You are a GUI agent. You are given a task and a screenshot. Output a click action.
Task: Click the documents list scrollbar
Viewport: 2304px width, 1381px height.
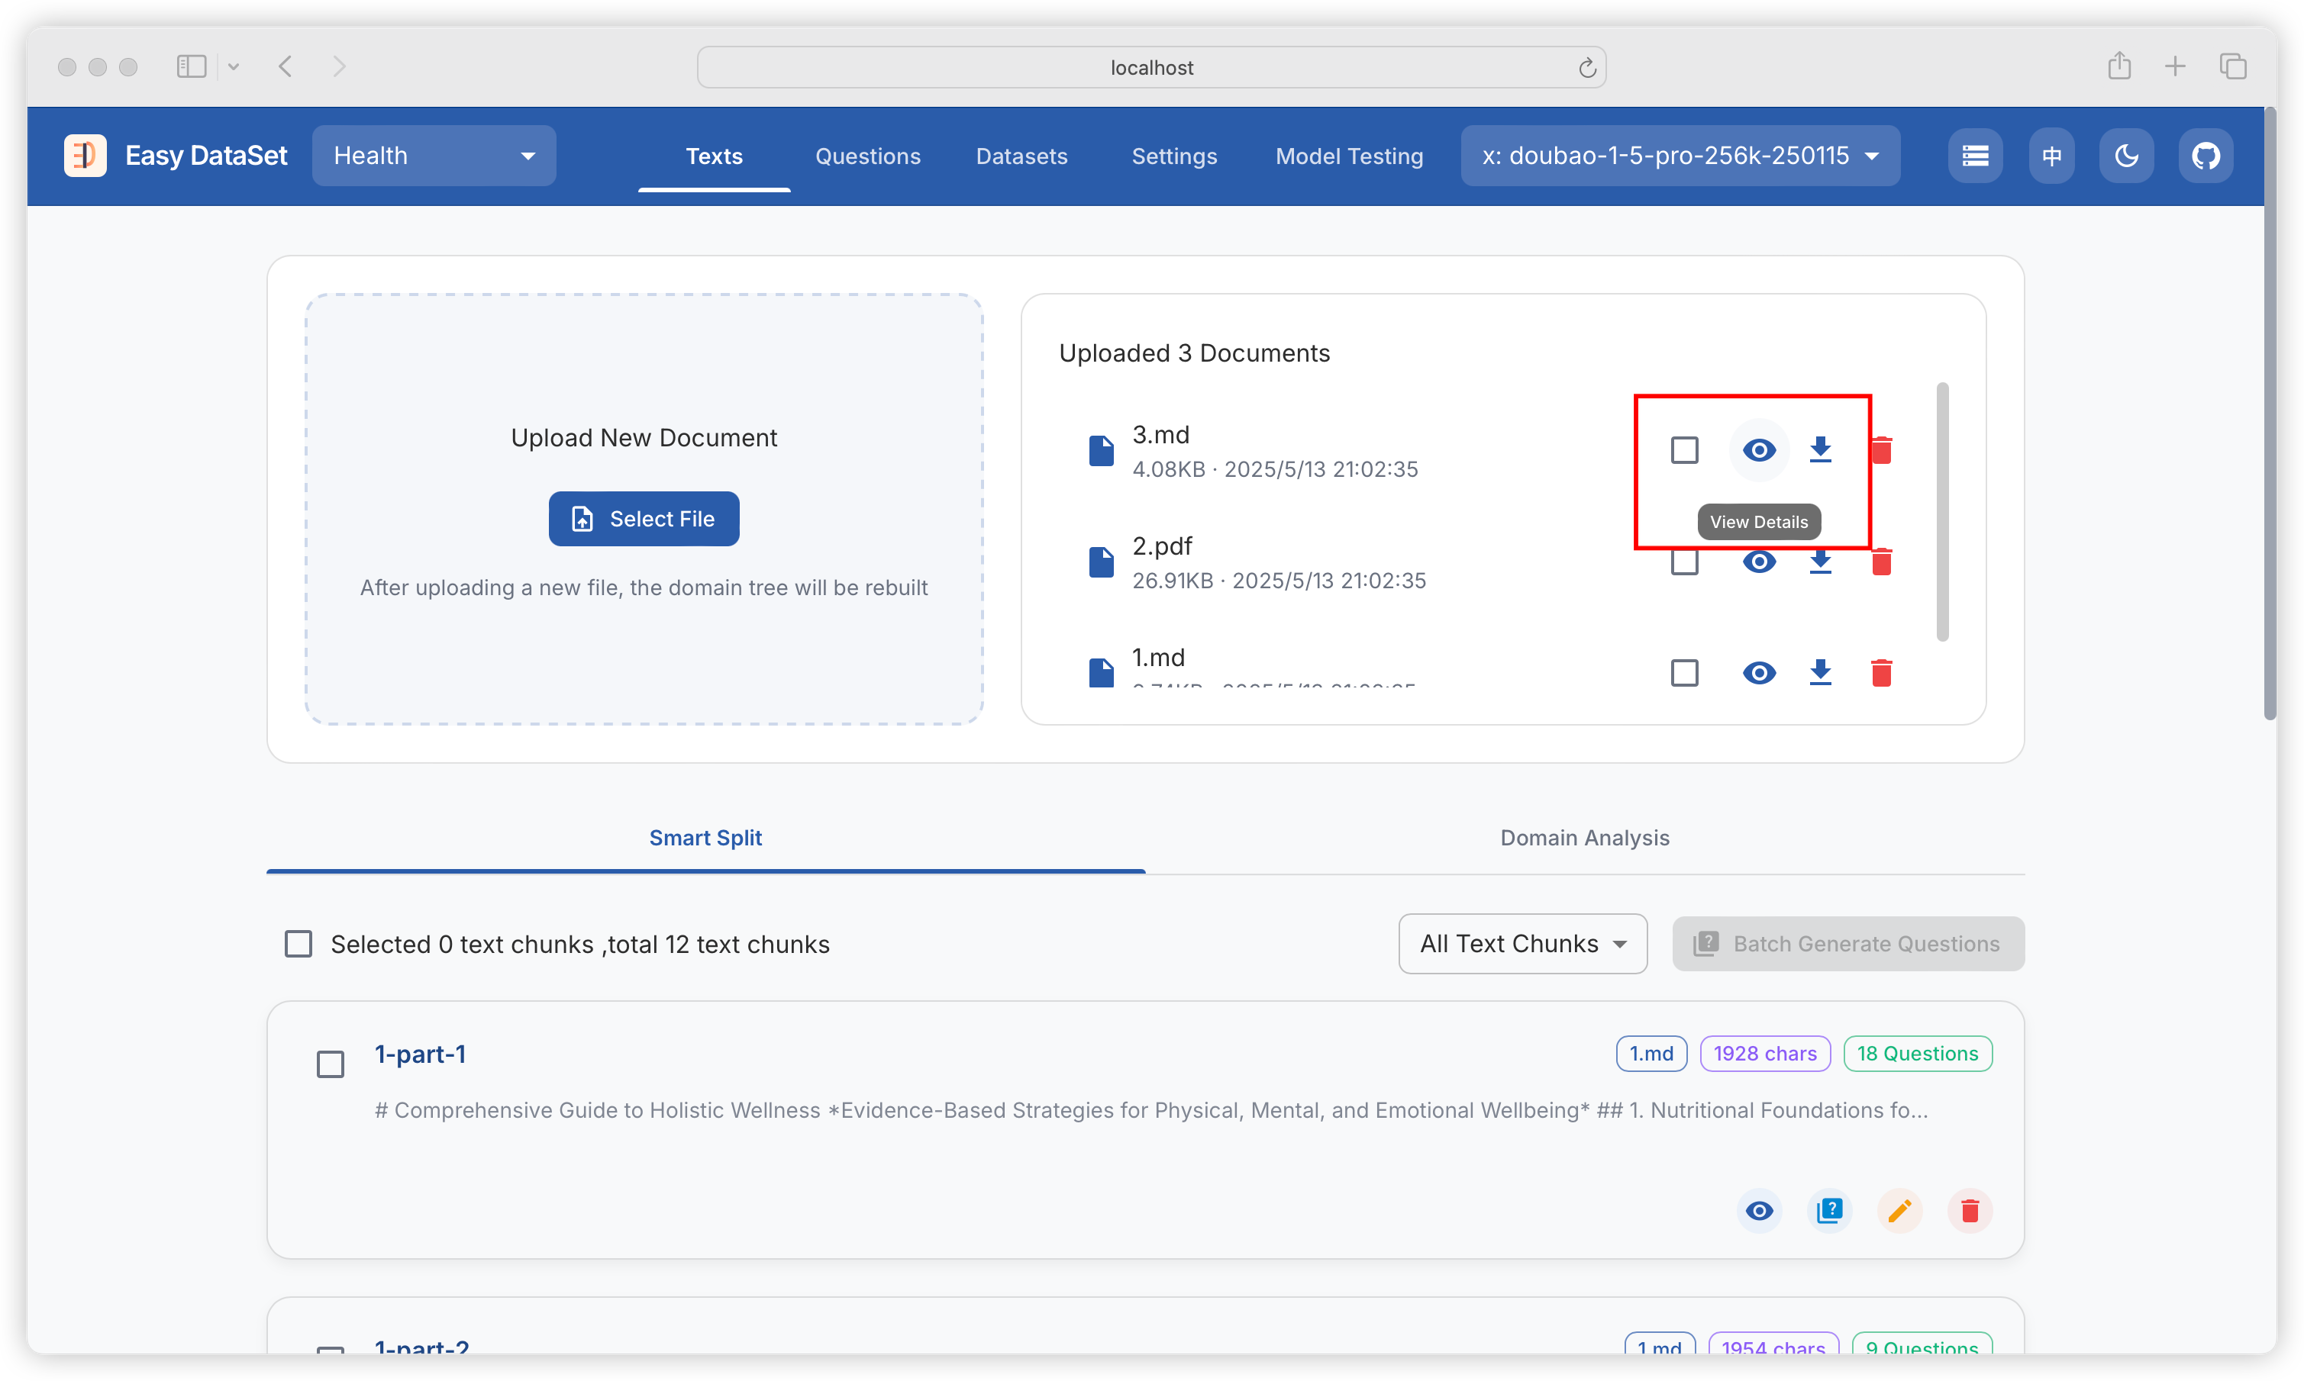click(1942, 510)
